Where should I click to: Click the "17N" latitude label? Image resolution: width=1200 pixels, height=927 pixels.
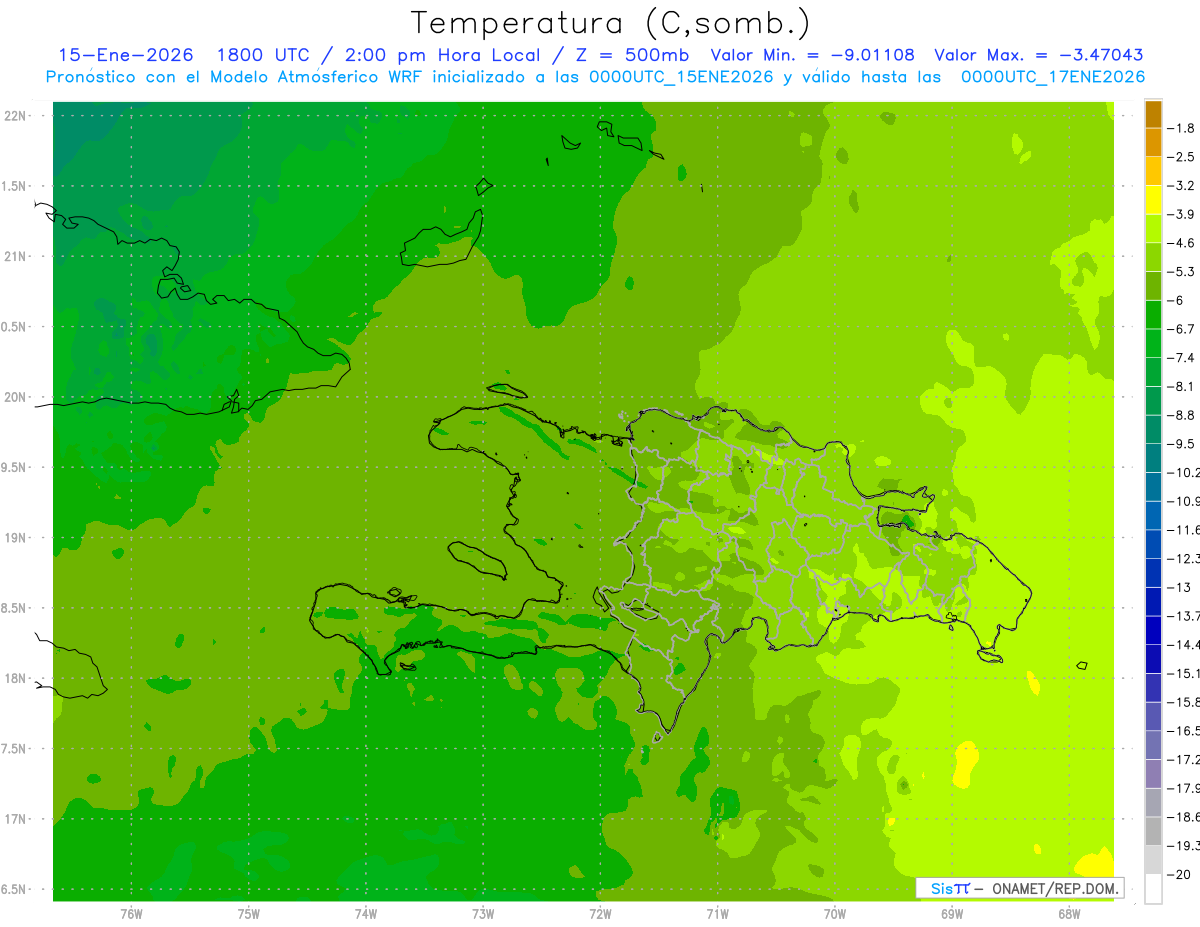[17, 819]
